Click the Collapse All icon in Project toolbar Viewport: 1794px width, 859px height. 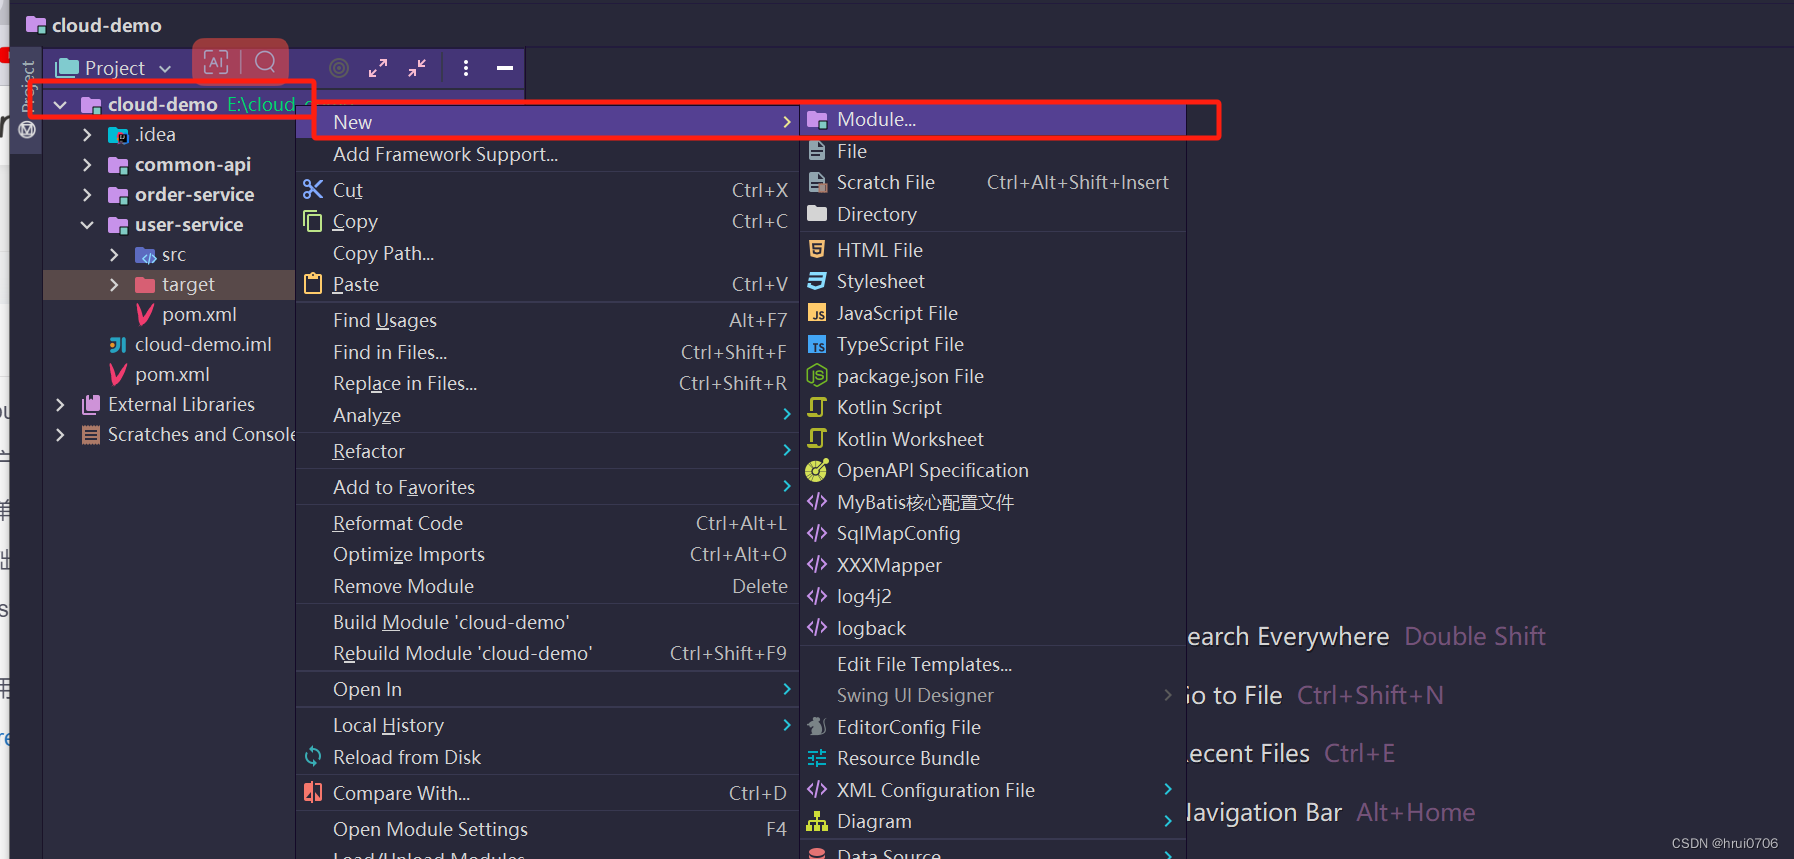tap(417, 68)
